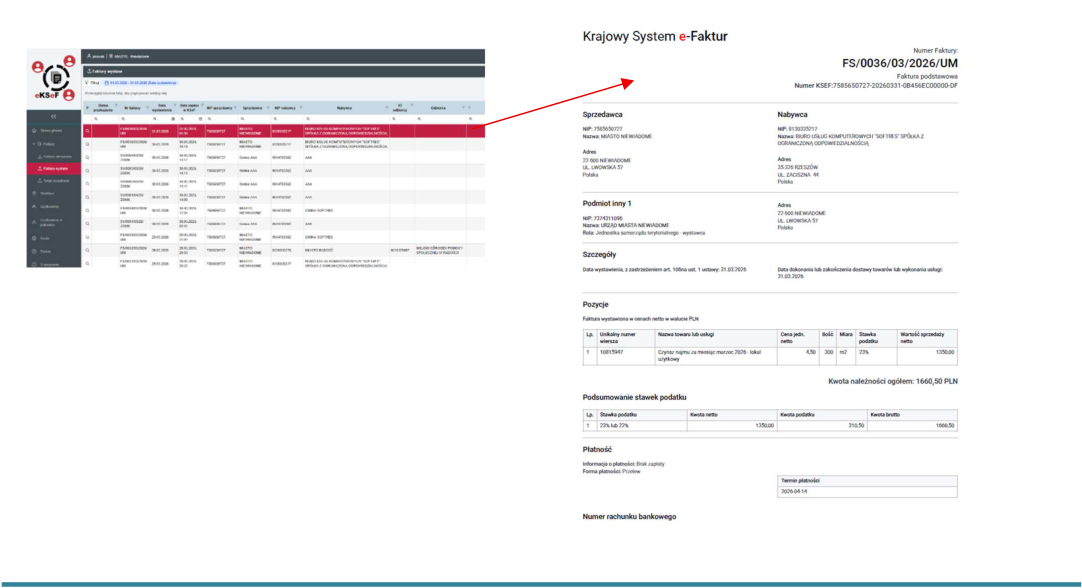Select the MIASTO RADOŚĆ invoice row
The height and width of the screenshot is (588, 1082).
pyautogui.click(x=284, y=250)
